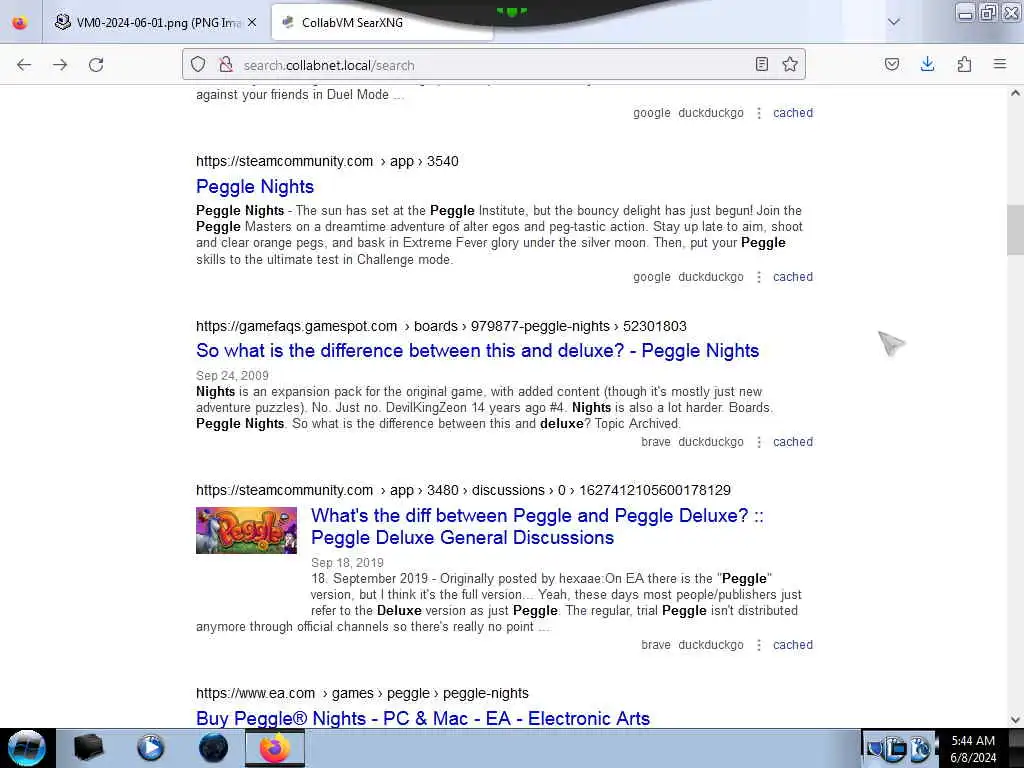
Task: Go back using the browser back arrow
Action: pyautogui.click(x=24, y=65)
